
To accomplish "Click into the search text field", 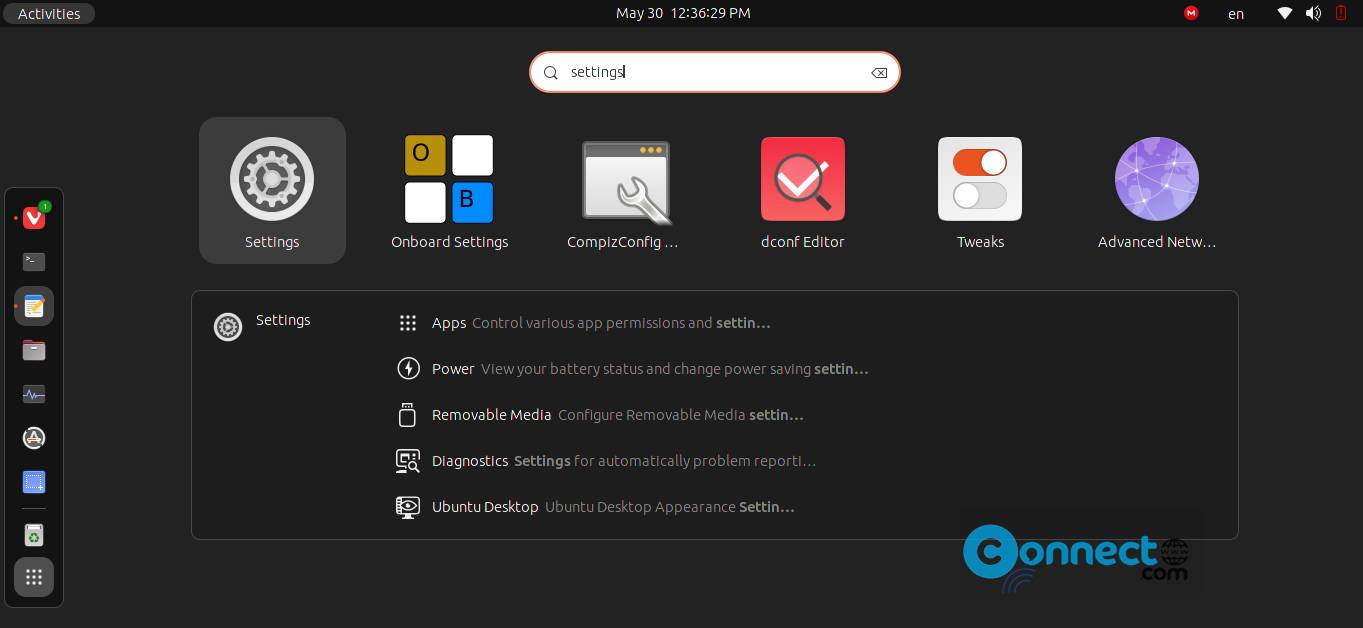I will [714, 72].
